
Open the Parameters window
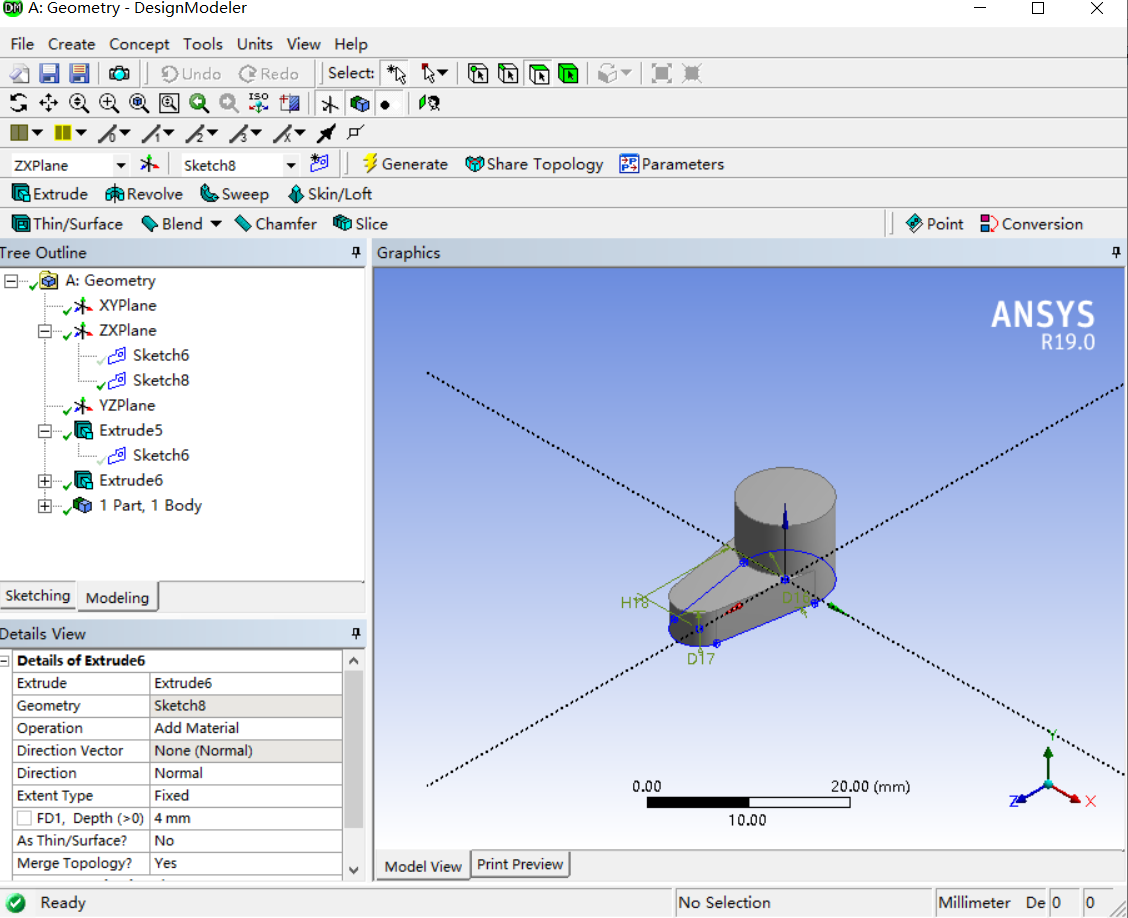coord(672,164)
